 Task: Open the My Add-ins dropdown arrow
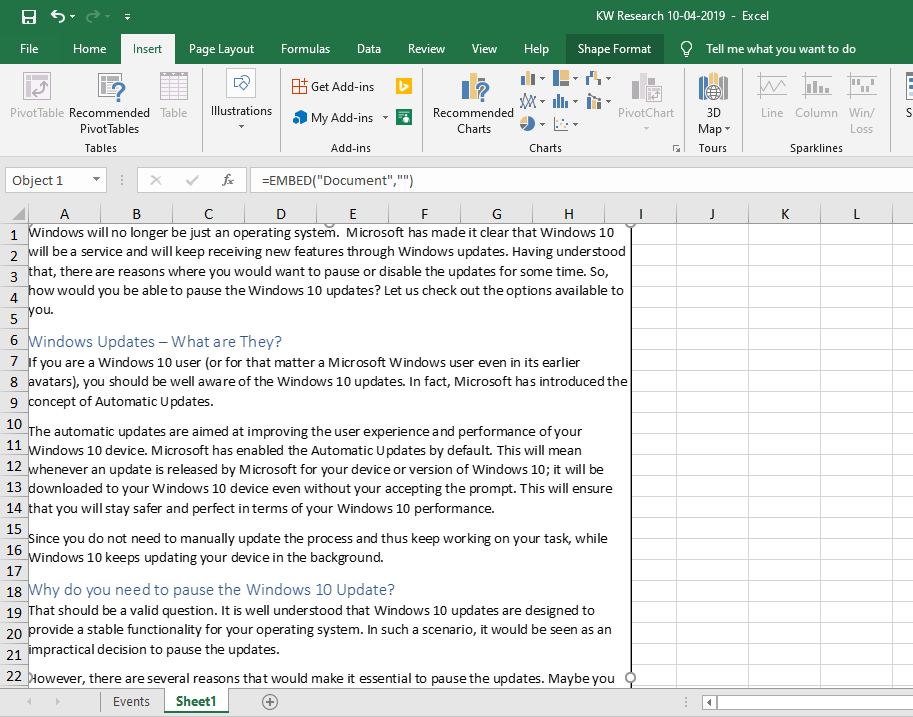click(x=385, y=118)
